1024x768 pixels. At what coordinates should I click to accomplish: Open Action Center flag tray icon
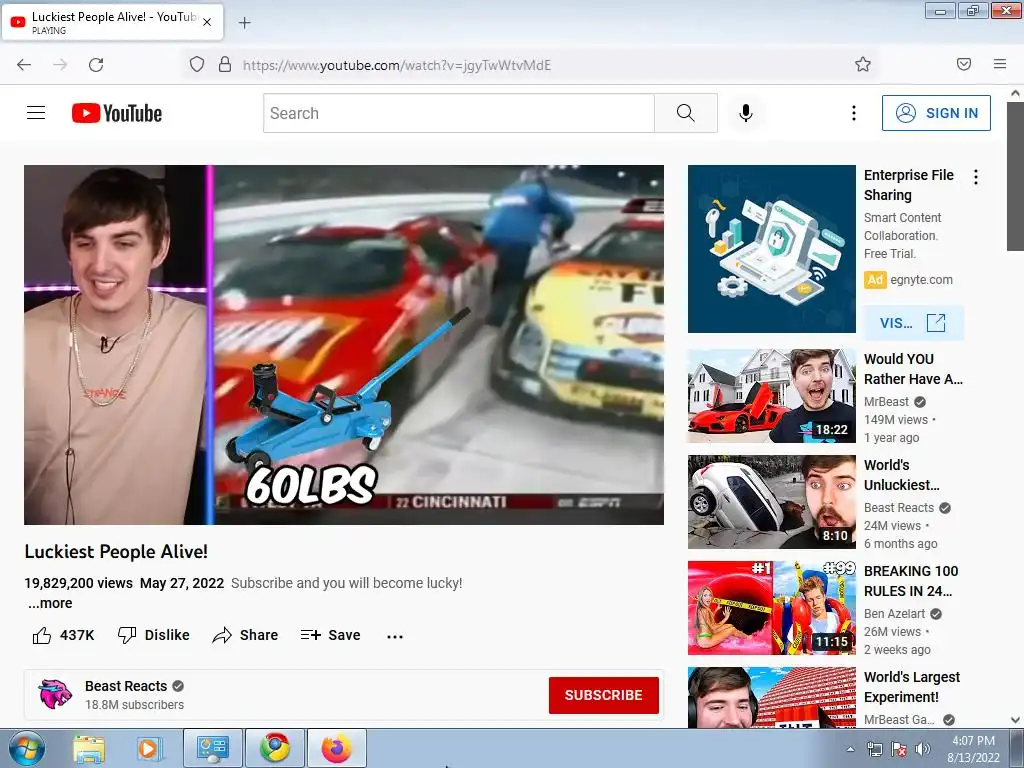point(899,750)
